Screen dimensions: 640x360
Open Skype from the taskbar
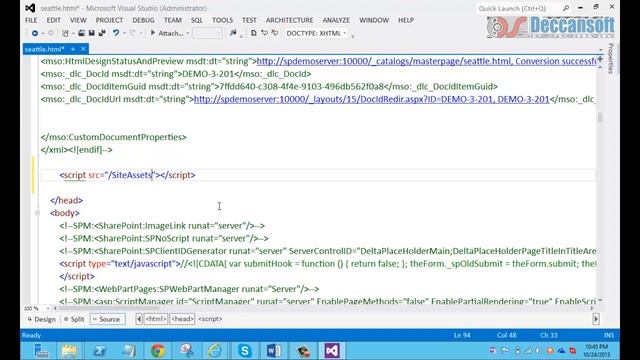244,351
